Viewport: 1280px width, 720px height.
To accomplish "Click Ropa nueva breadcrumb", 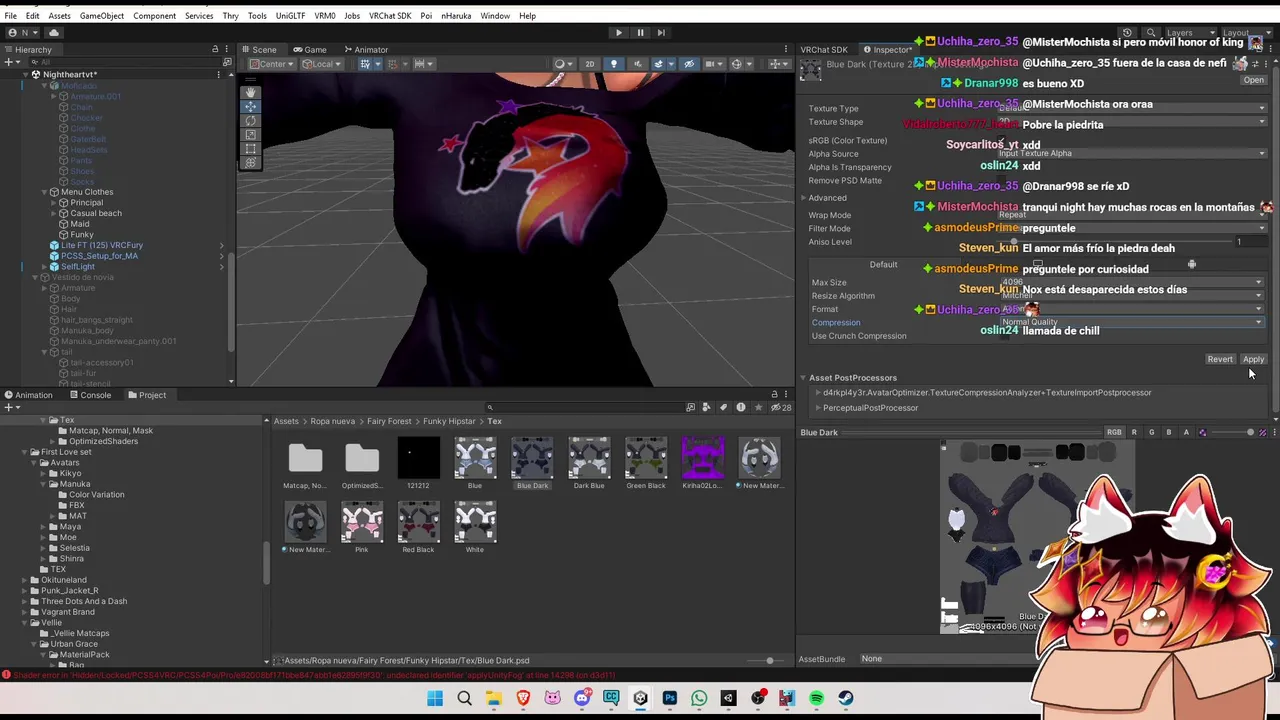I will [332, 421].
